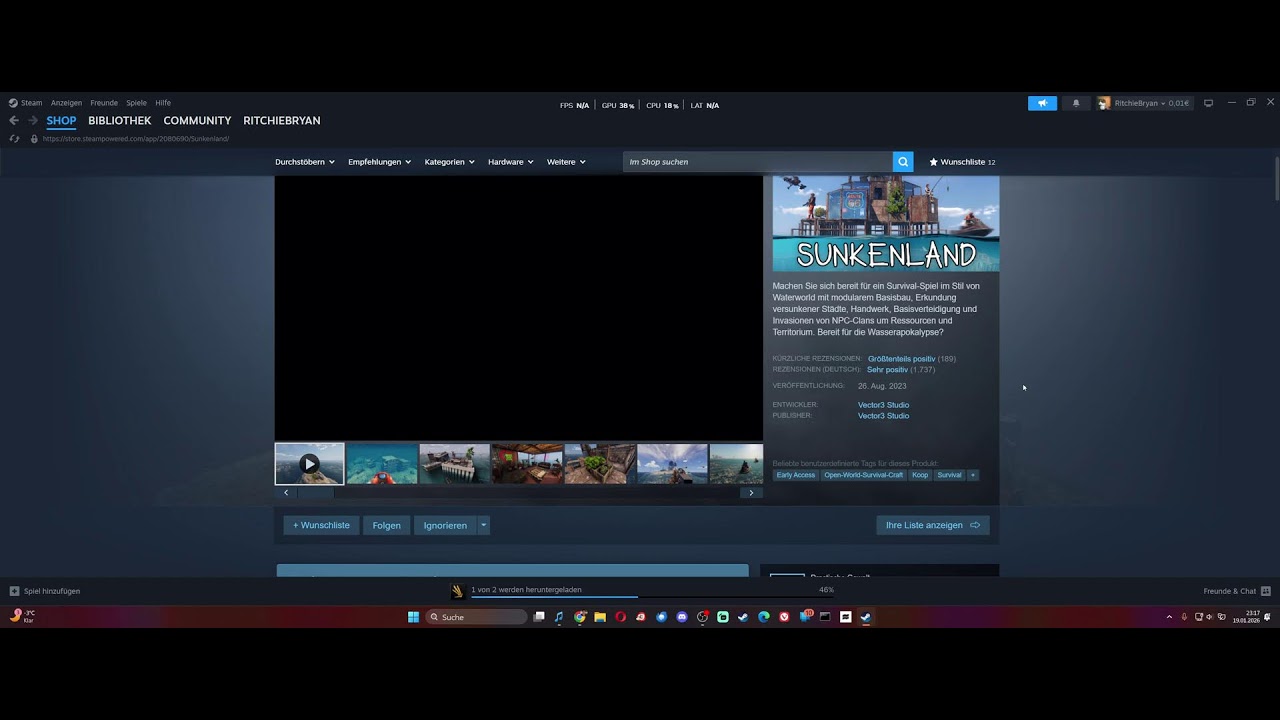Open Windows Start menu
1280x720 pixels.
[413, 617]
